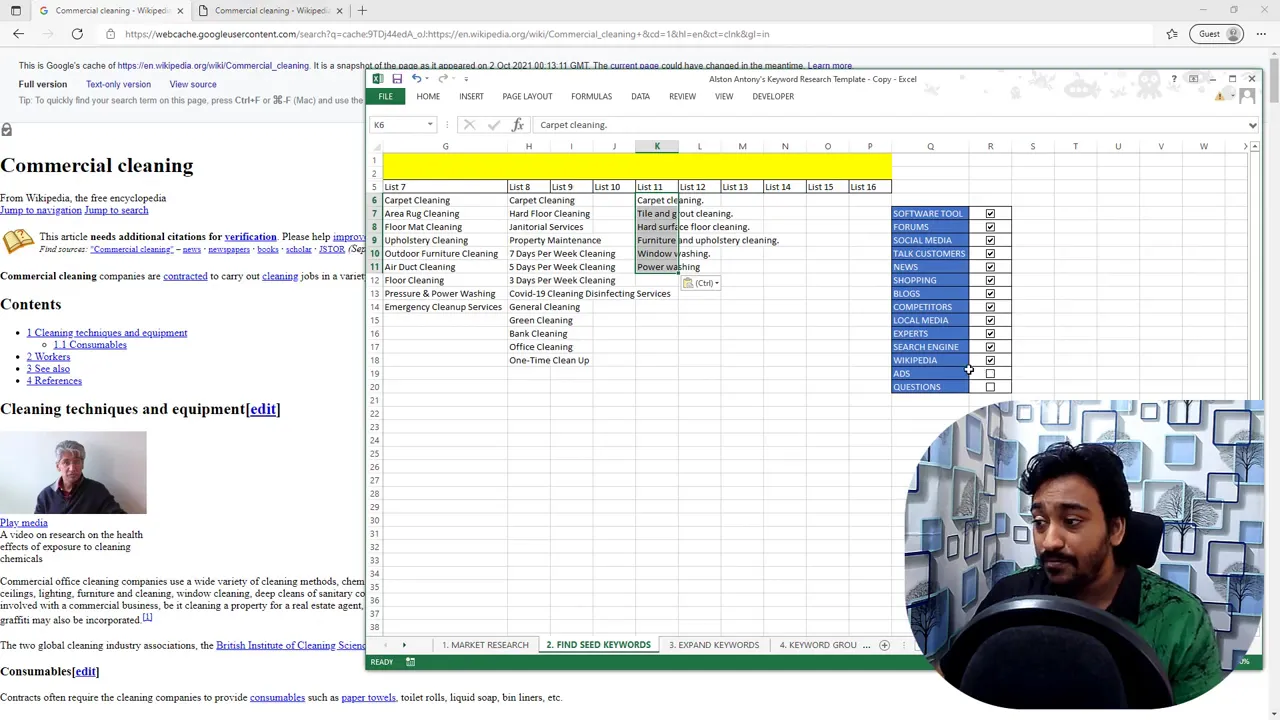The width and height of the screenshot is (1280, 720).
Task: Uncheck the SOFTWARE TOOL checkbox
Action: tap(990, 213)
